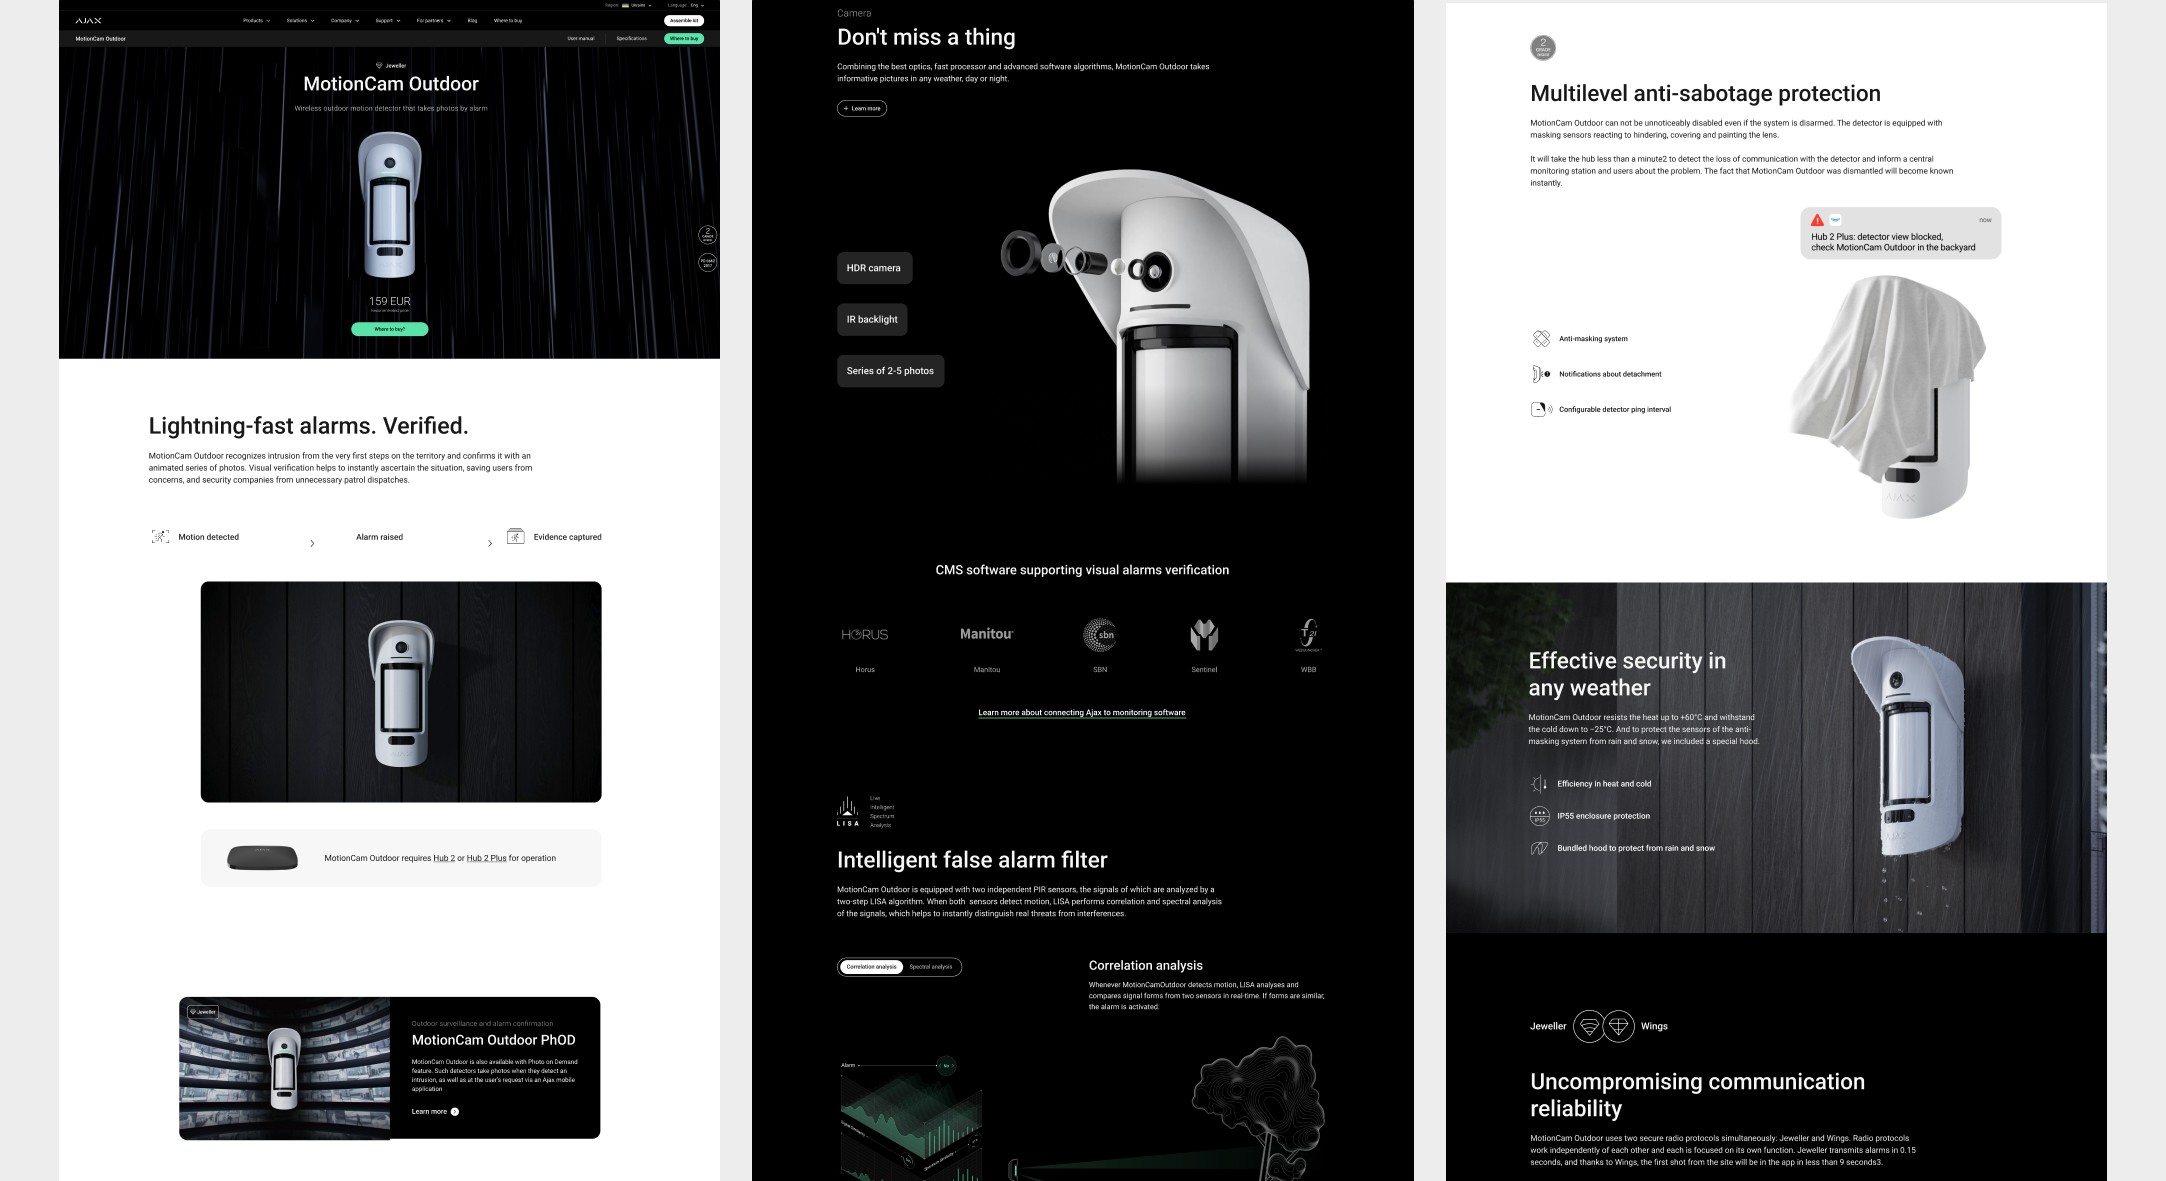This screenshot has width=2166, height=1181.
Task: Click the SBN CMS logo
Action: pos(1099,635)
